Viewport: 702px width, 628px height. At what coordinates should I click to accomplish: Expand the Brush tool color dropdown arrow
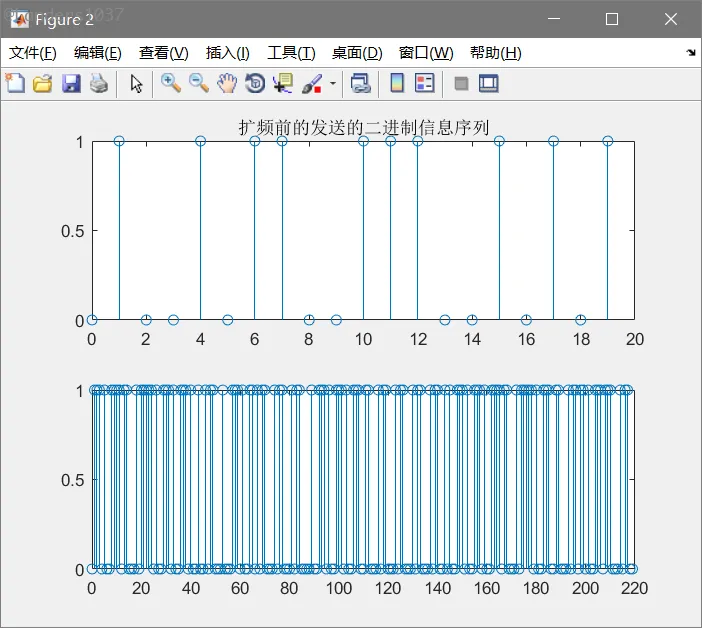pos(332,84)
